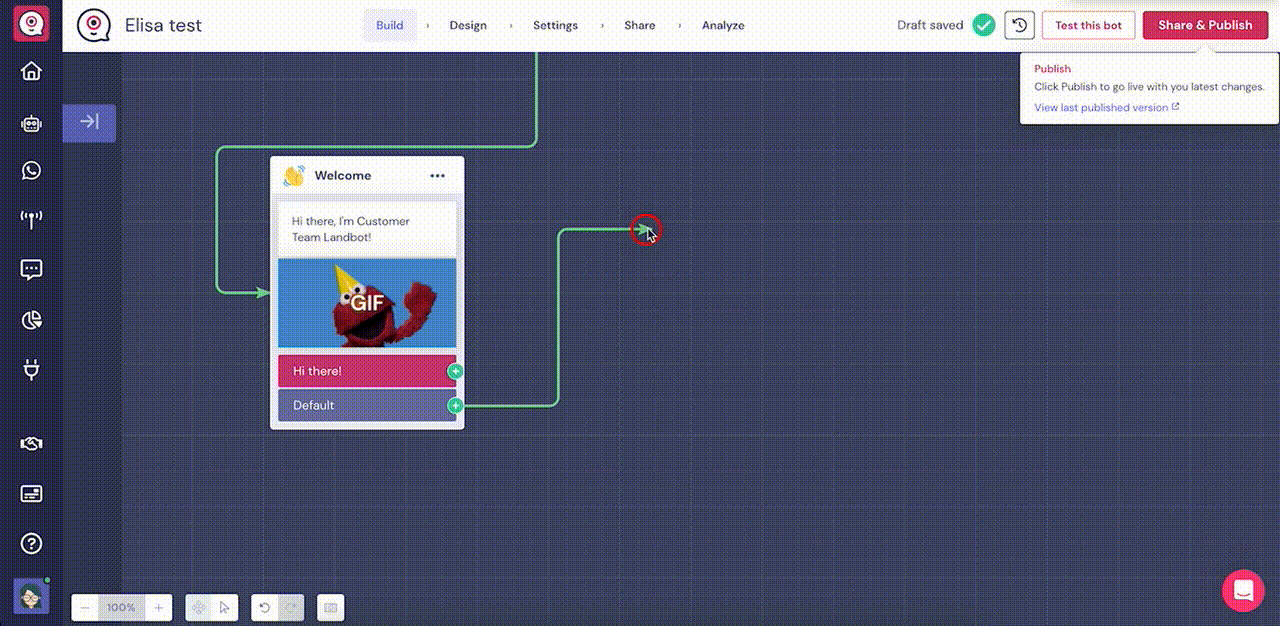1280x626 pixels.
Task: Open the keyboard shortcuts button
Action: (x=331, y=607)
